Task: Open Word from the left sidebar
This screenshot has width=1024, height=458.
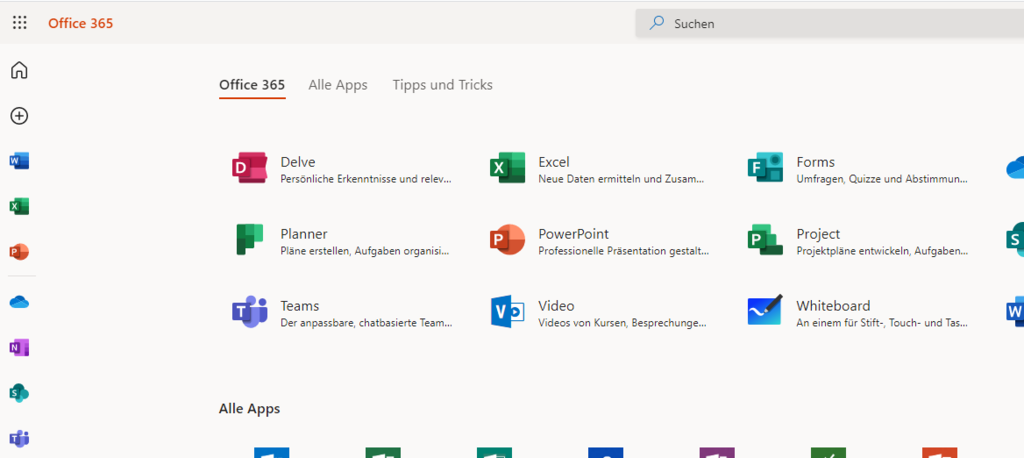Action: (20, 161)
